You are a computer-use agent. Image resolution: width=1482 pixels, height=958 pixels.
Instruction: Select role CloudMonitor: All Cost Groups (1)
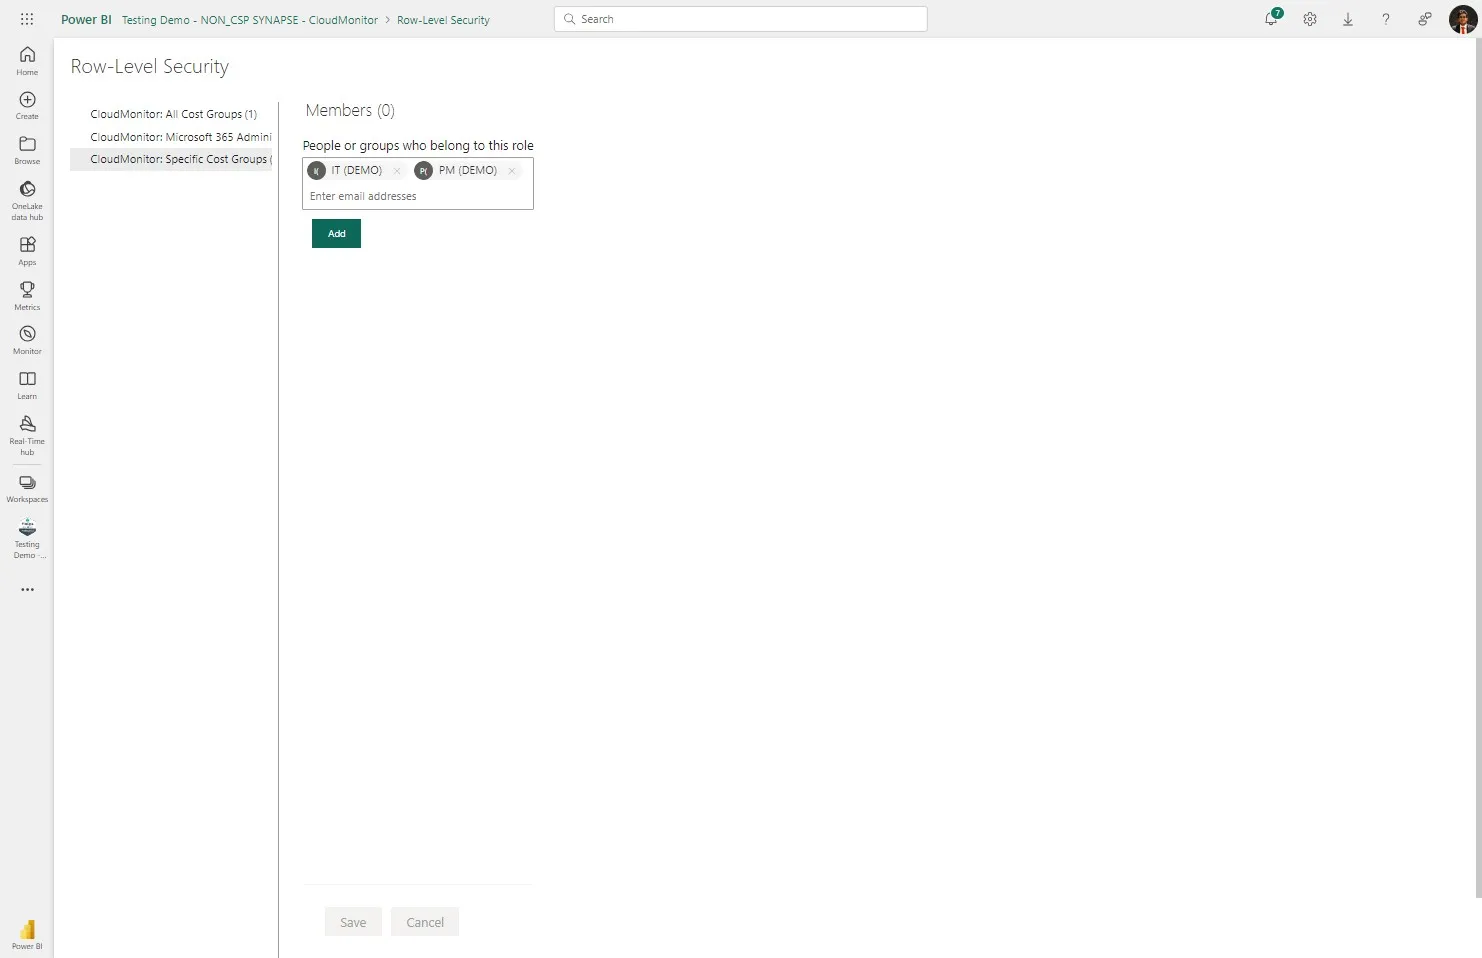coord(173,114)
